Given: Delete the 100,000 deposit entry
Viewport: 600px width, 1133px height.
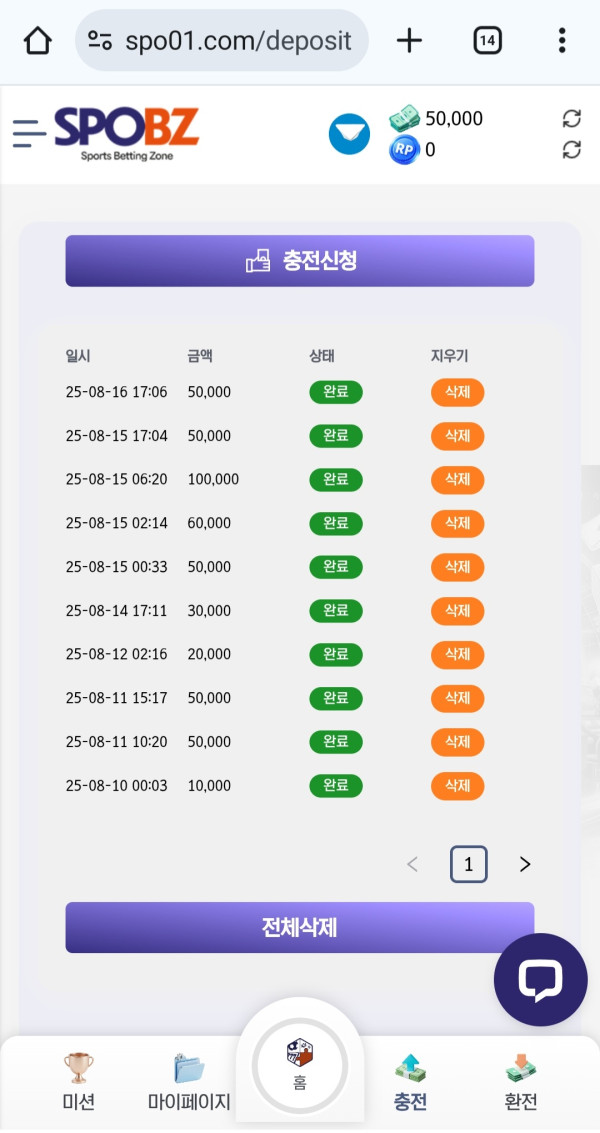Looking at the screenshot, I should pos(457,480).
